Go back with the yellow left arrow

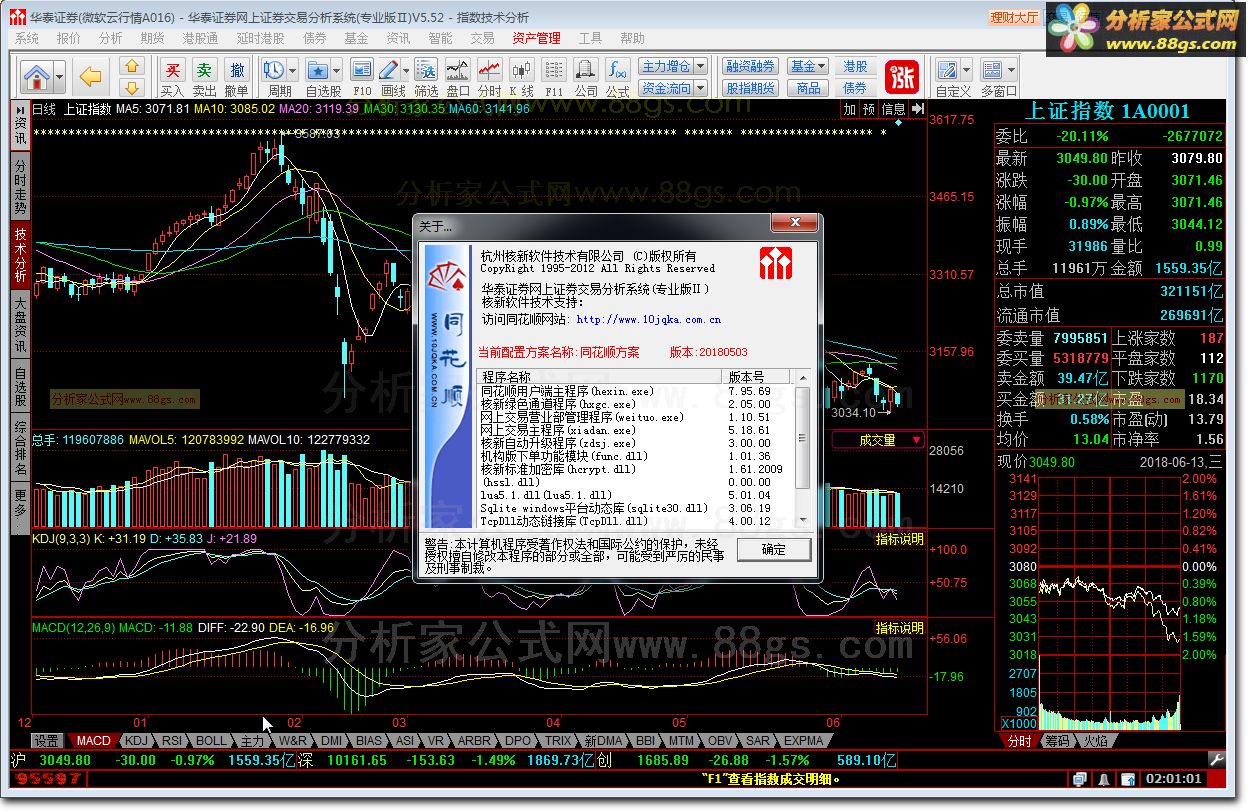point(91,76)
